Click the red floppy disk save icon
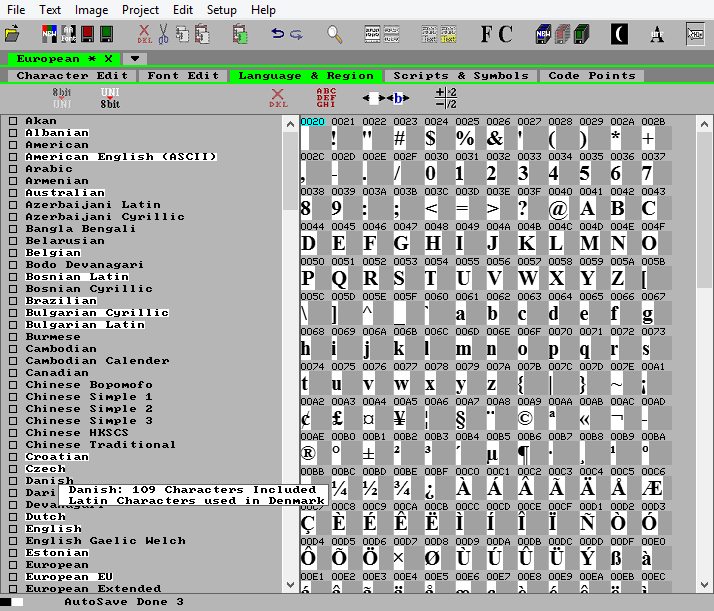The height and width of the screenshot is (611, 714). tap(87, 34)
